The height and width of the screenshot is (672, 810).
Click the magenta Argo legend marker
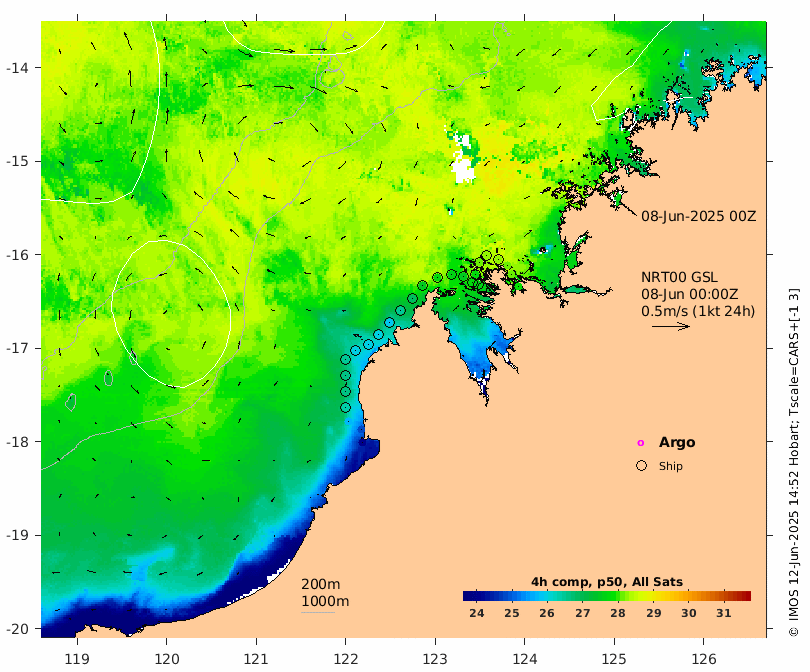point(641,443)
